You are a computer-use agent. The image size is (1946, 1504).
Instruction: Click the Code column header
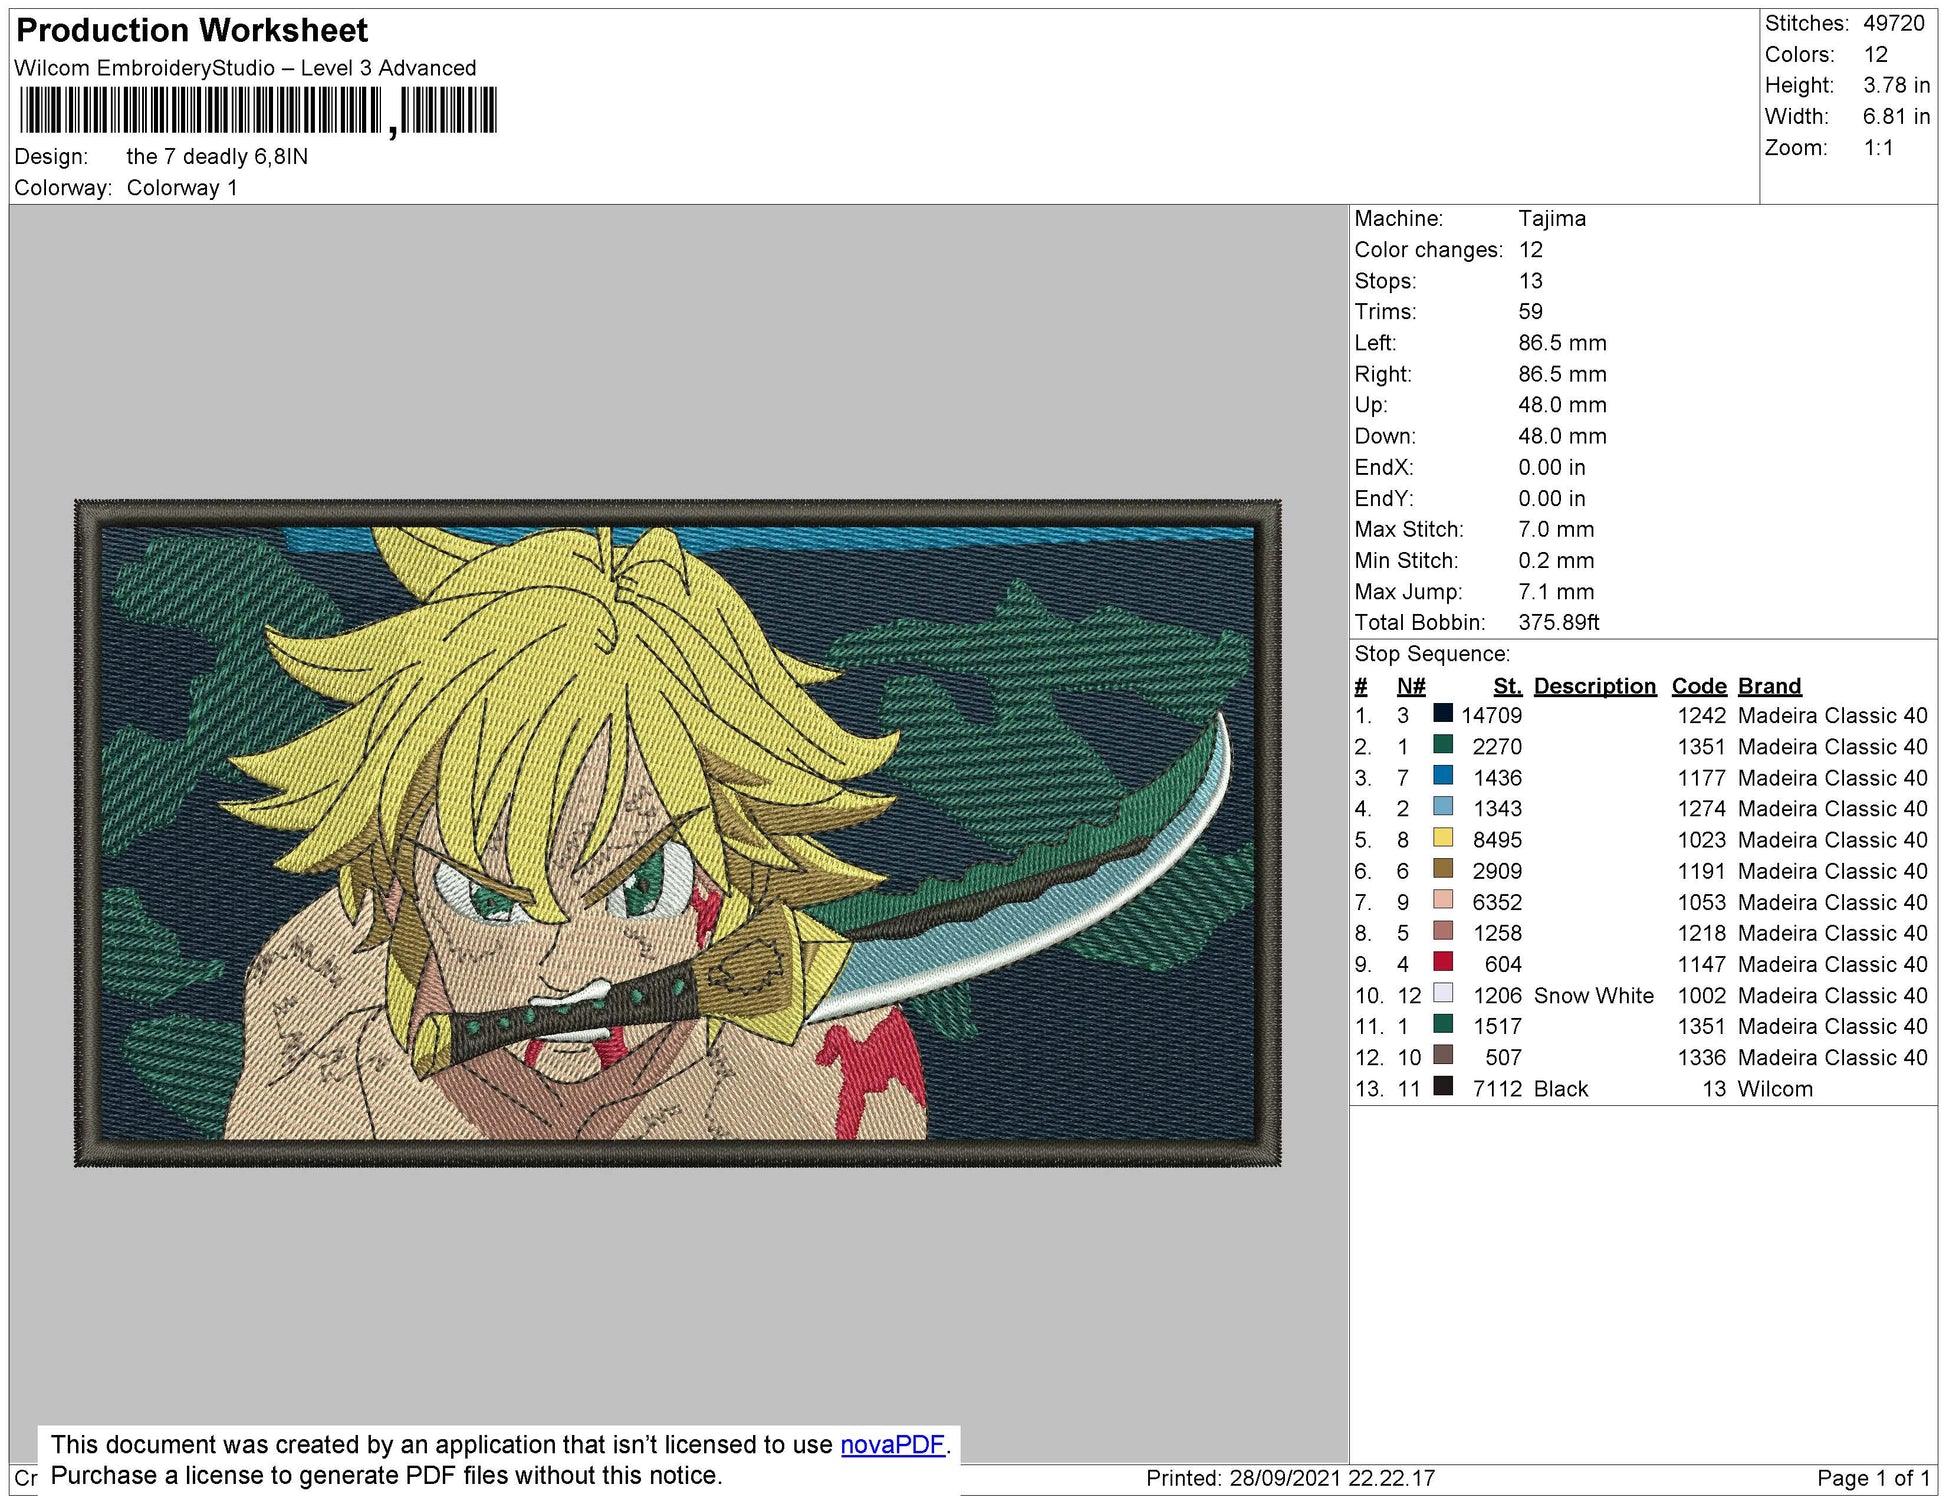(1699, 686)
